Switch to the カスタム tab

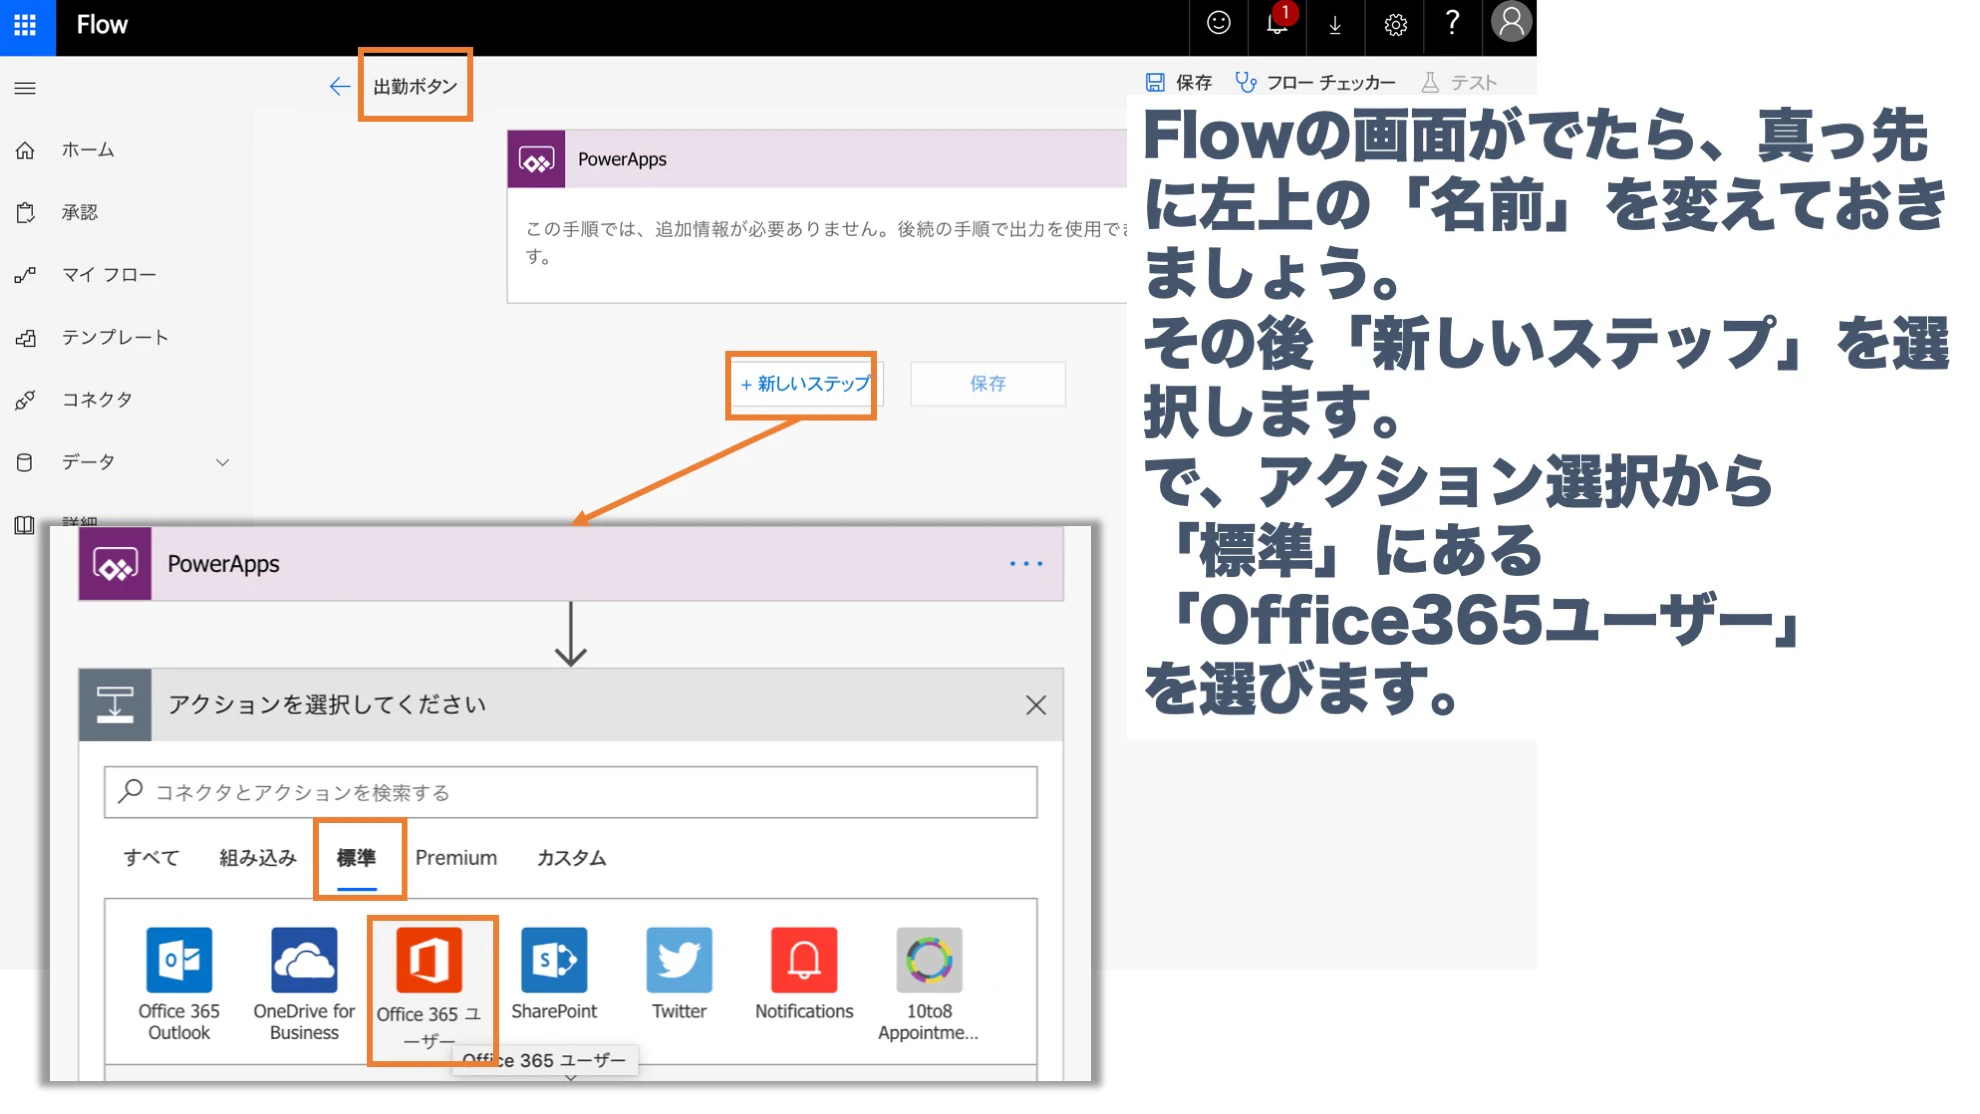point(571,858)
